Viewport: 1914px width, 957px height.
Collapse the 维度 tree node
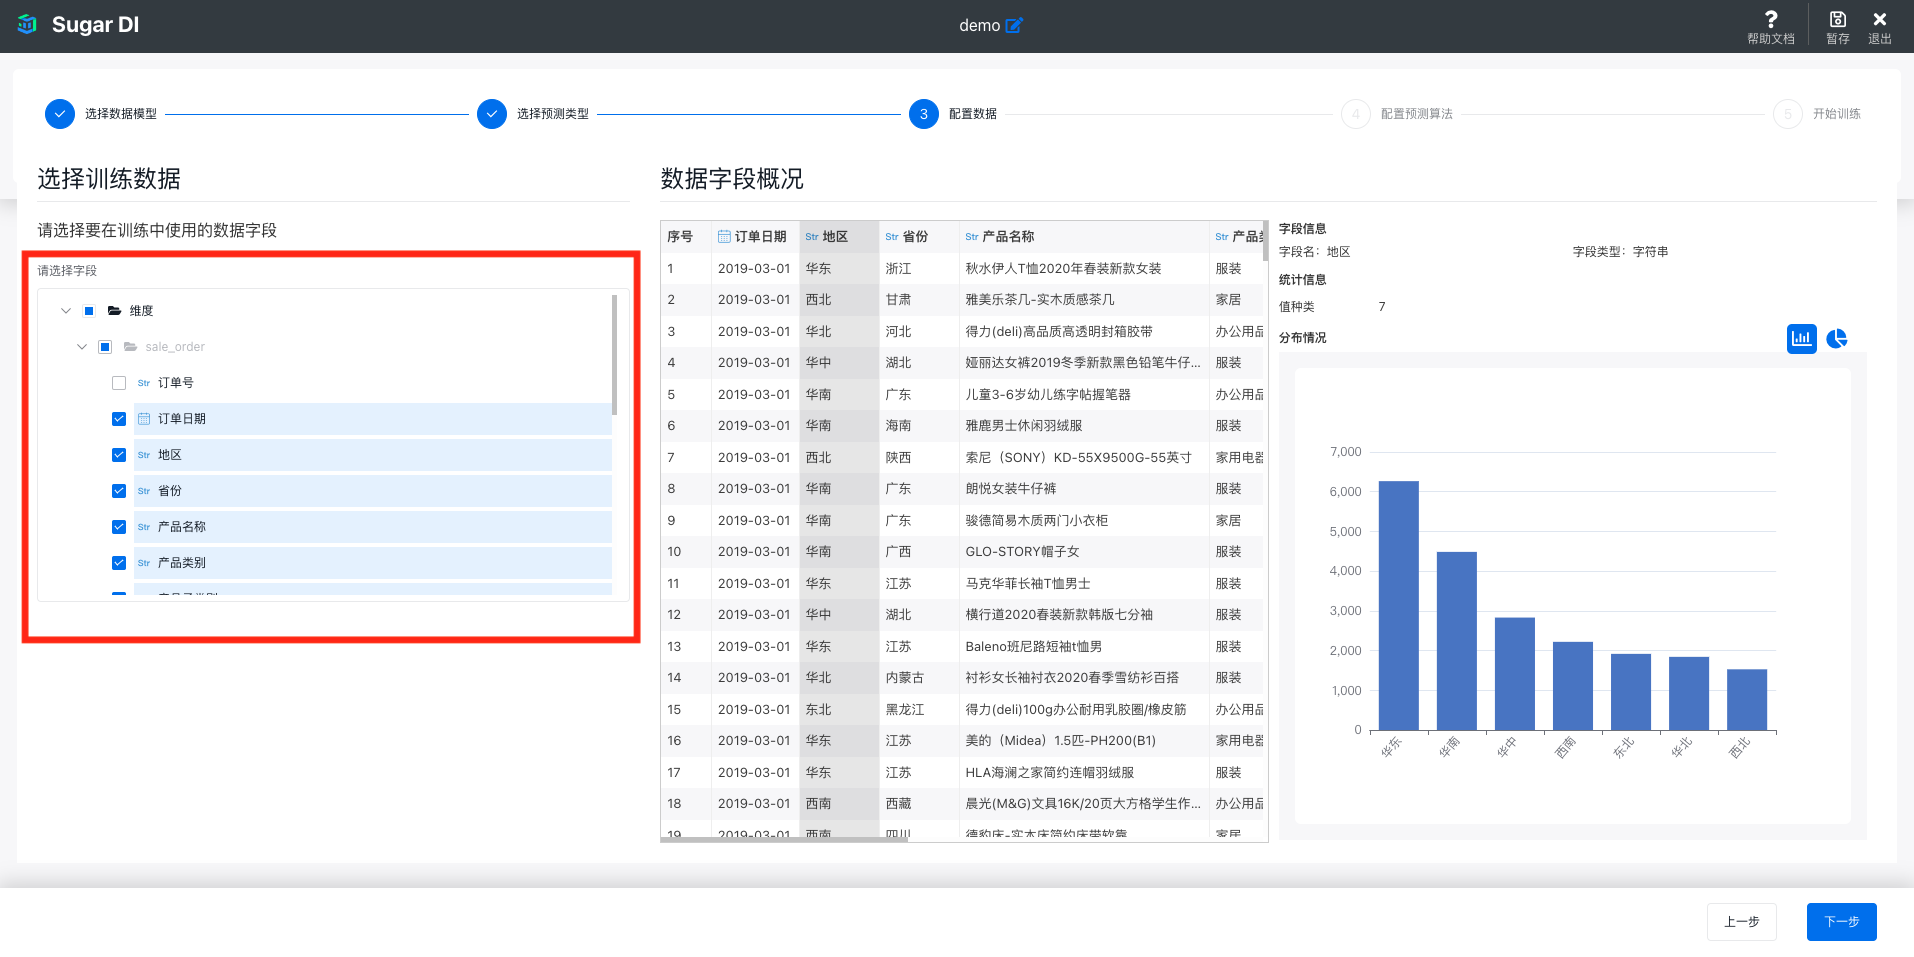pos(66,311)
